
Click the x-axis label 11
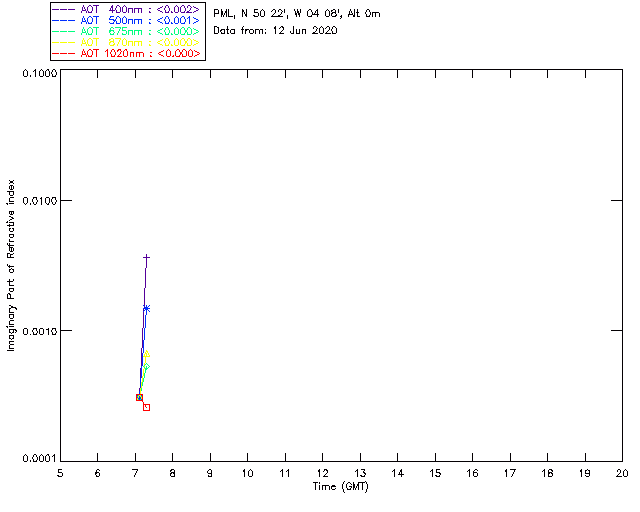[285, 473]
